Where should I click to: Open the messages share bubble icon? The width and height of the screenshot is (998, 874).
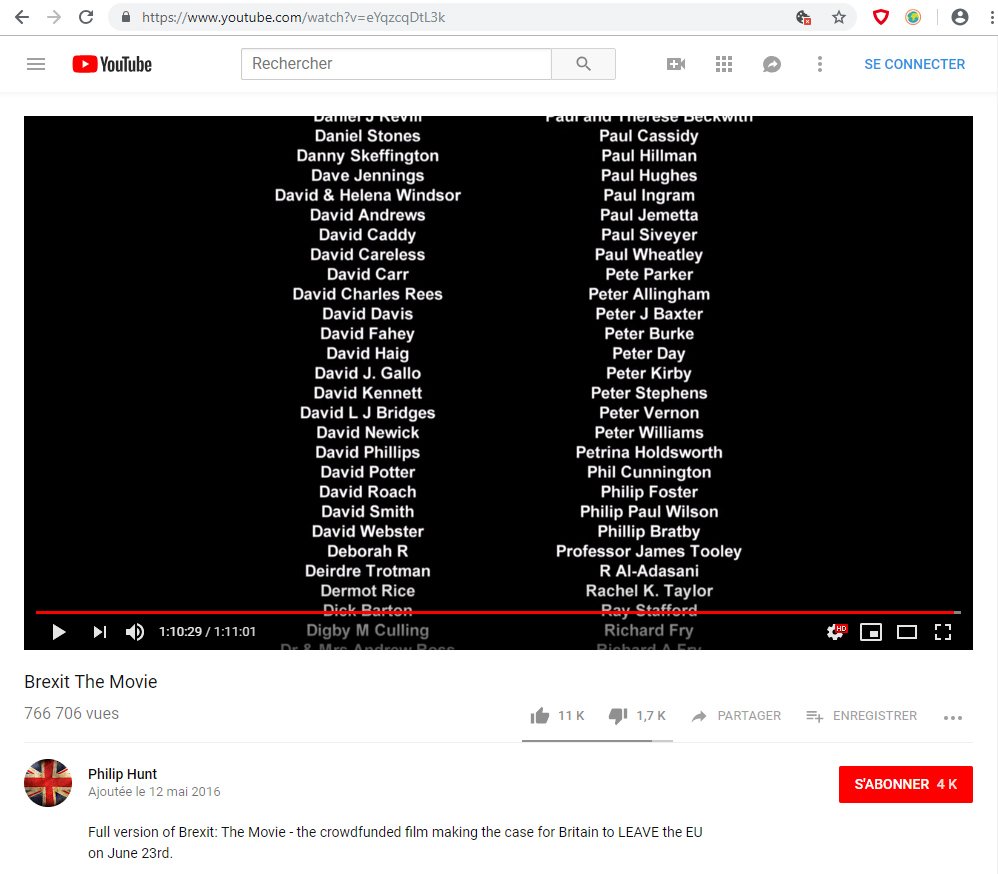771,64
